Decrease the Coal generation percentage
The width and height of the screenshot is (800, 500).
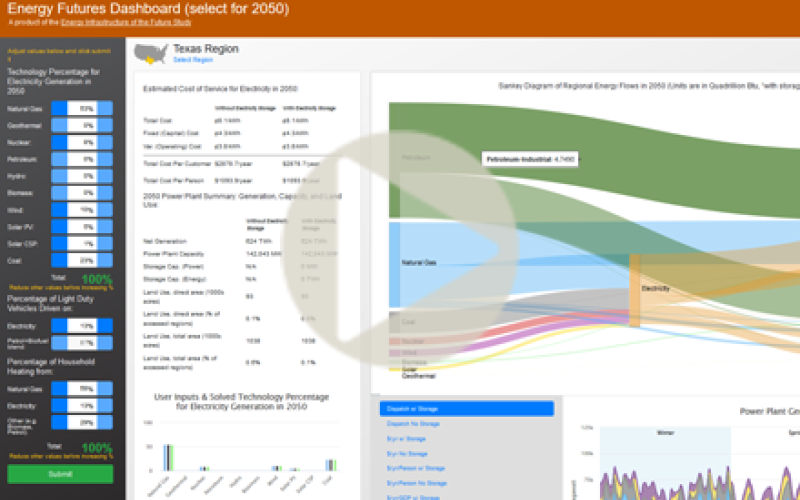coord(60,261)
